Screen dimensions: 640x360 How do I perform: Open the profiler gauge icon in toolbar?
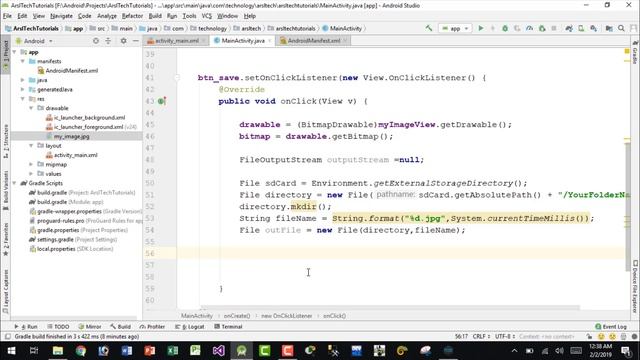[x=529, y=28]
